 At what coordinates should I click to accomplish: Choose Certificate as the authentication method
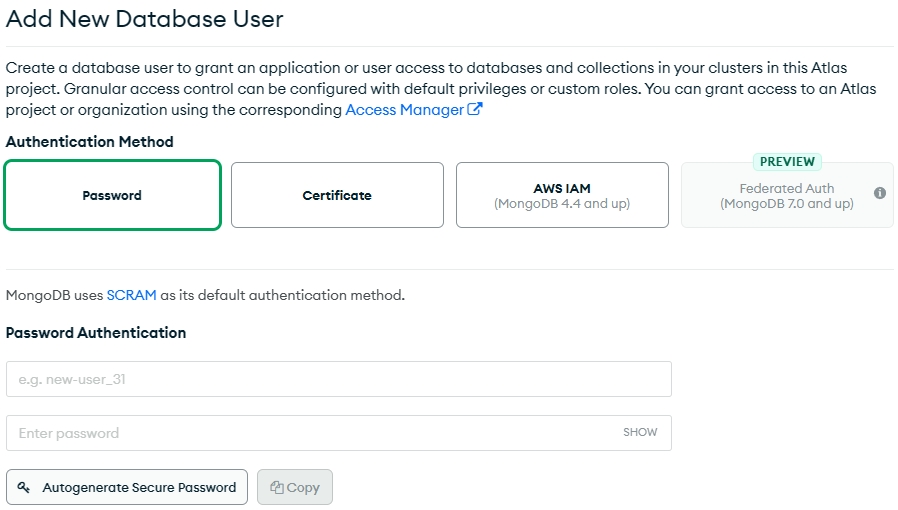point(337,196)
